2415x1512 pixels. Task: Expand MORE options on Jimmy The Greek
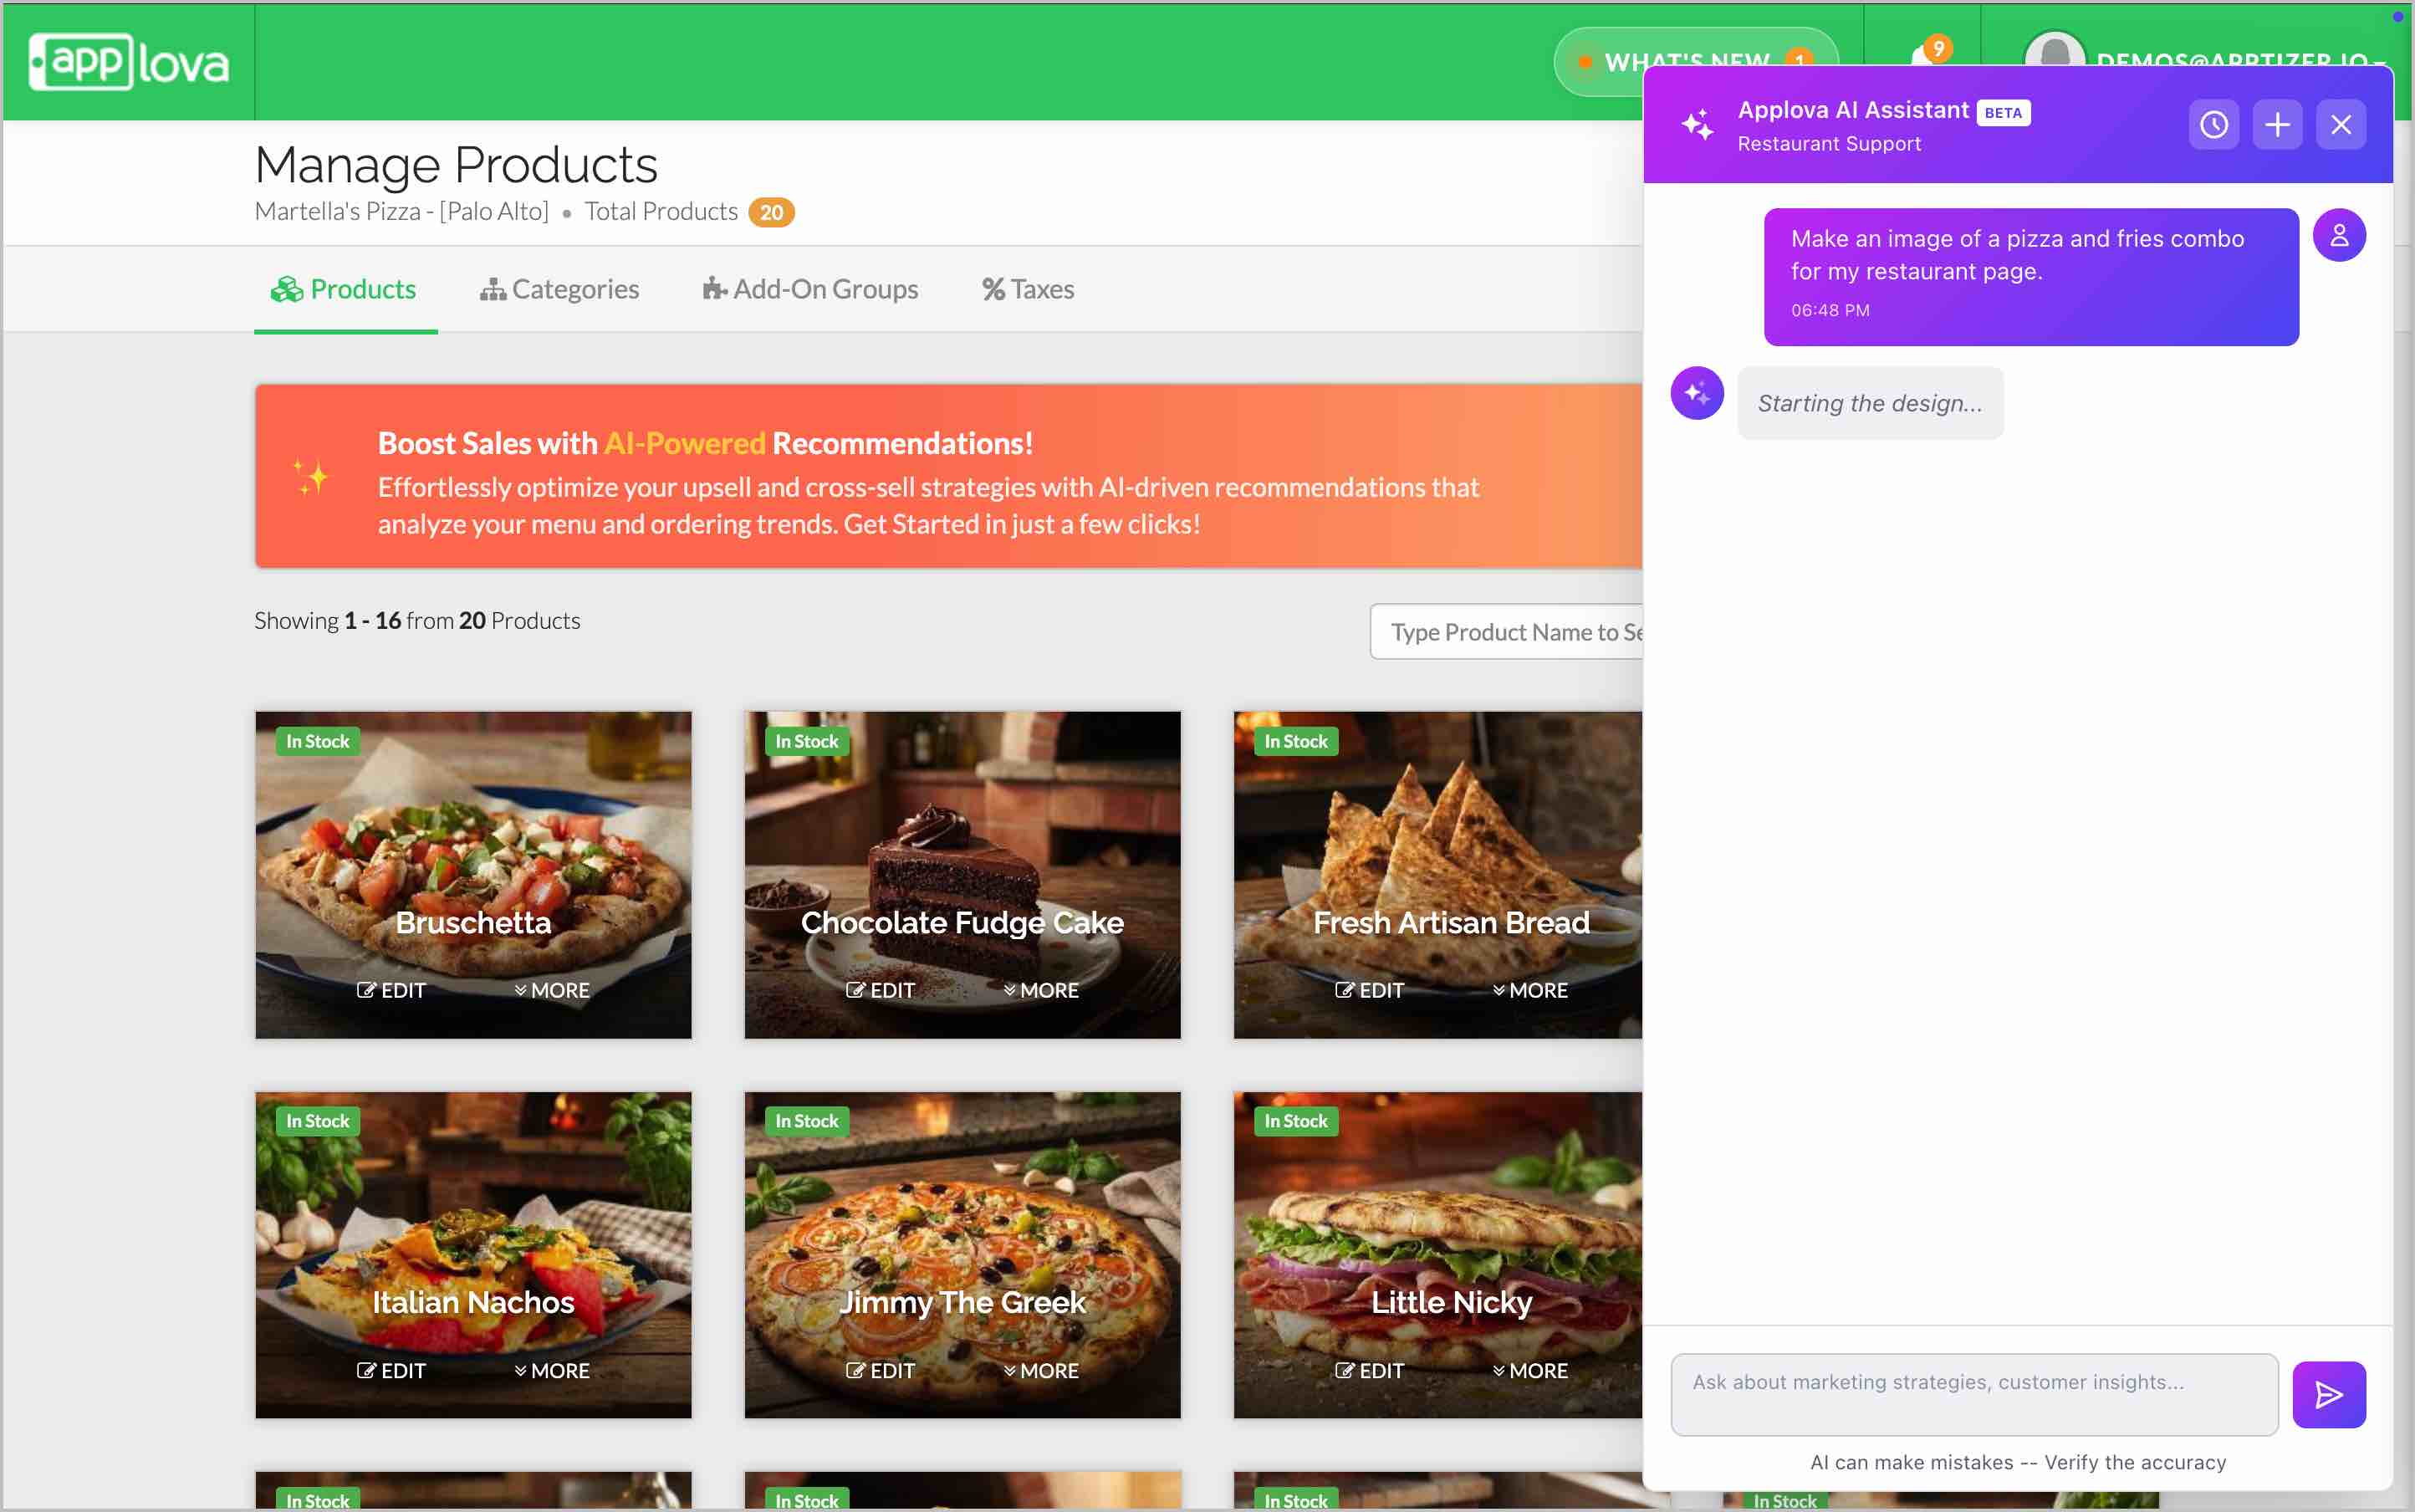click(x=1041, y=1370)
